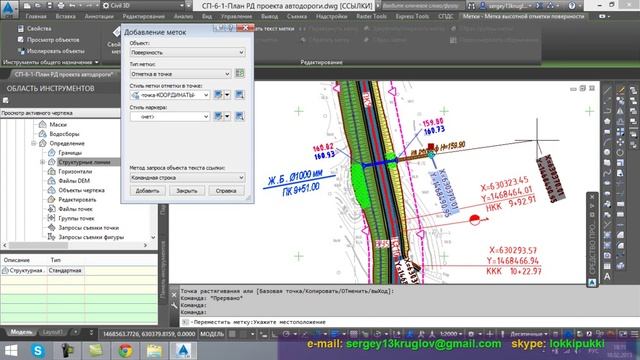Open the 'Civil 3D' workspace dropdown
The width and height of the screenshot is (640, 360).
point(143,6)
